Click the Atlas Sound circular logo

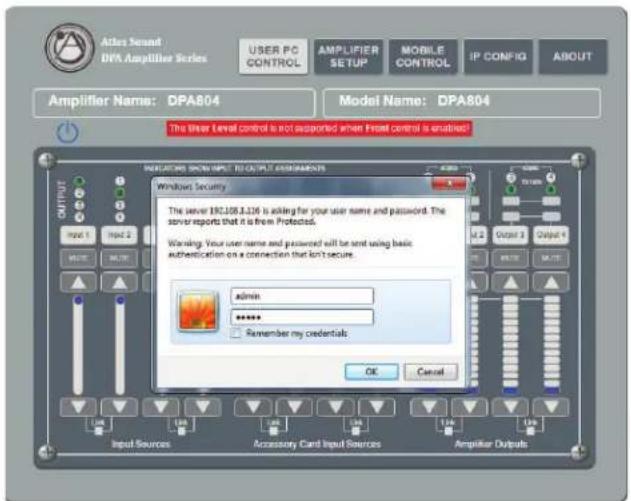69,47
